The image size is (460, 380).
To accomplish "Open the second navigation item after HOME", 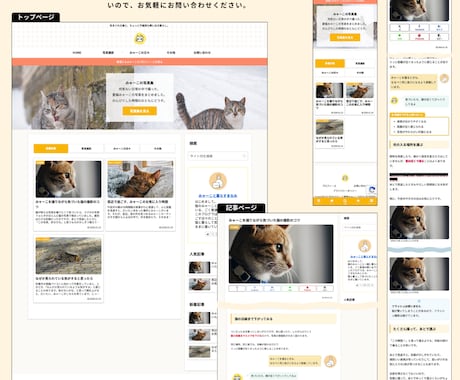I will tap(108, 53).
